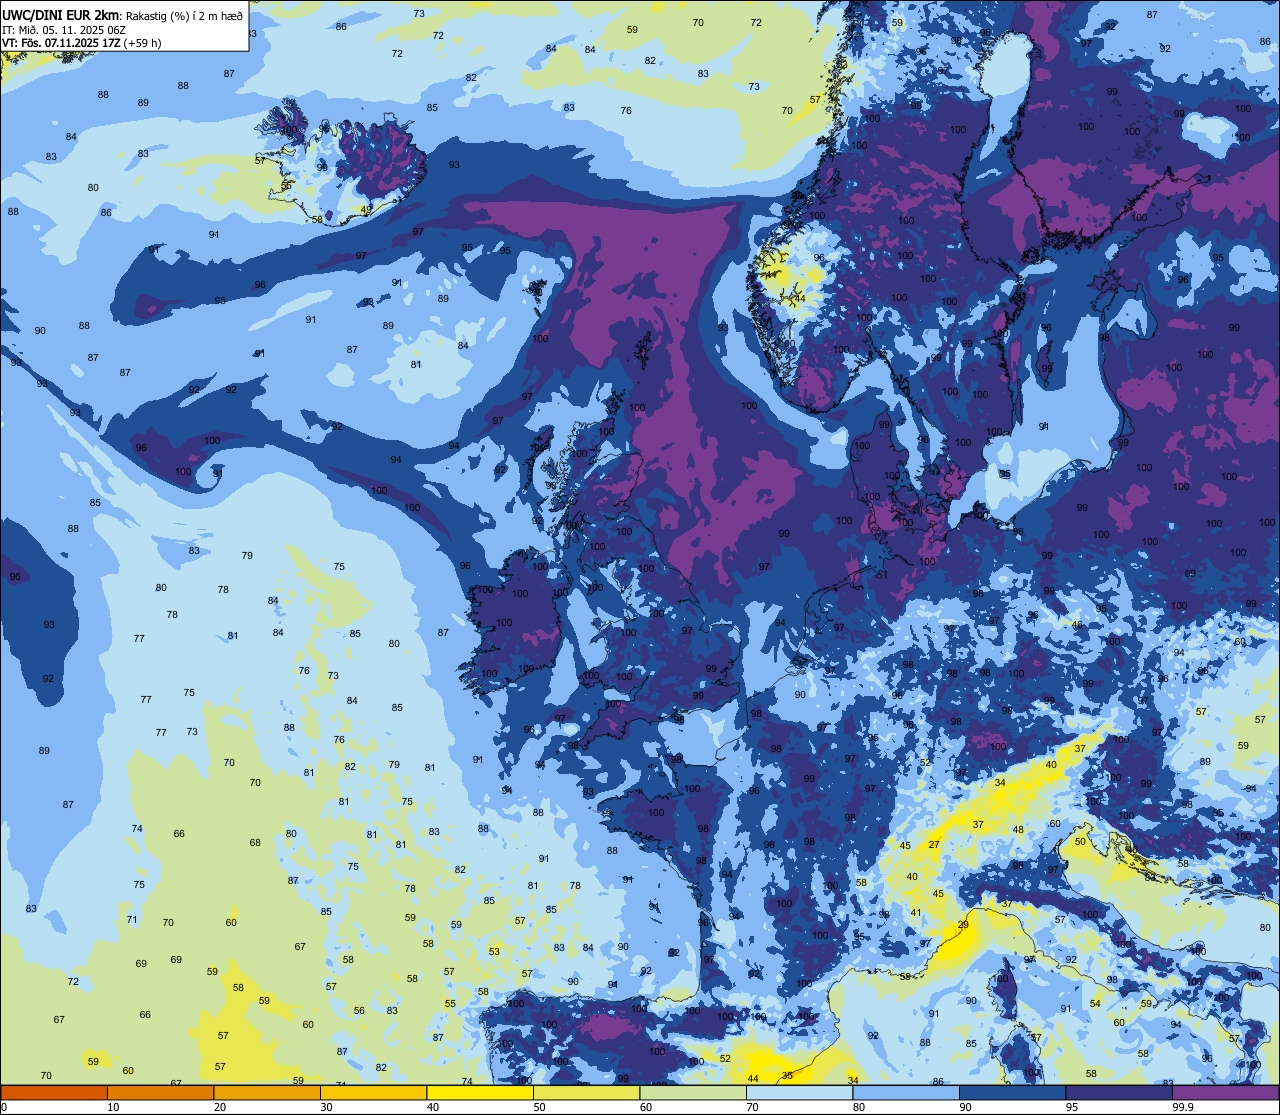
Task: Click the purple legend segment above 99.9%
Action: [1225, 1092]
